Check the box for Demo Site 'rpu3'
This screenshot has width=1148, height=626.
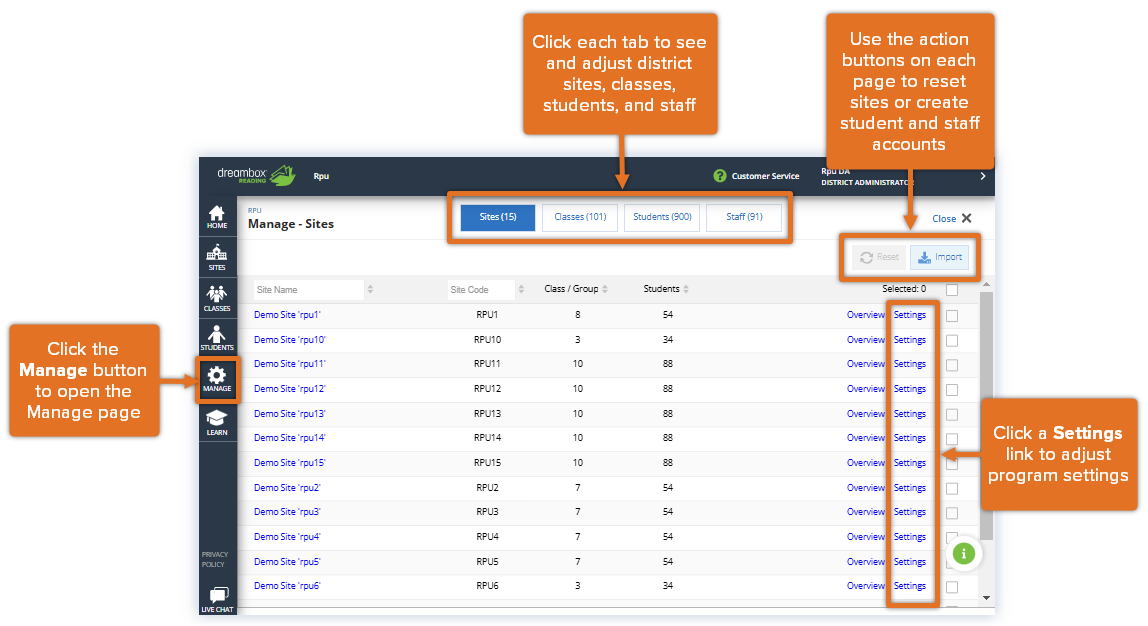click(952, 513)
